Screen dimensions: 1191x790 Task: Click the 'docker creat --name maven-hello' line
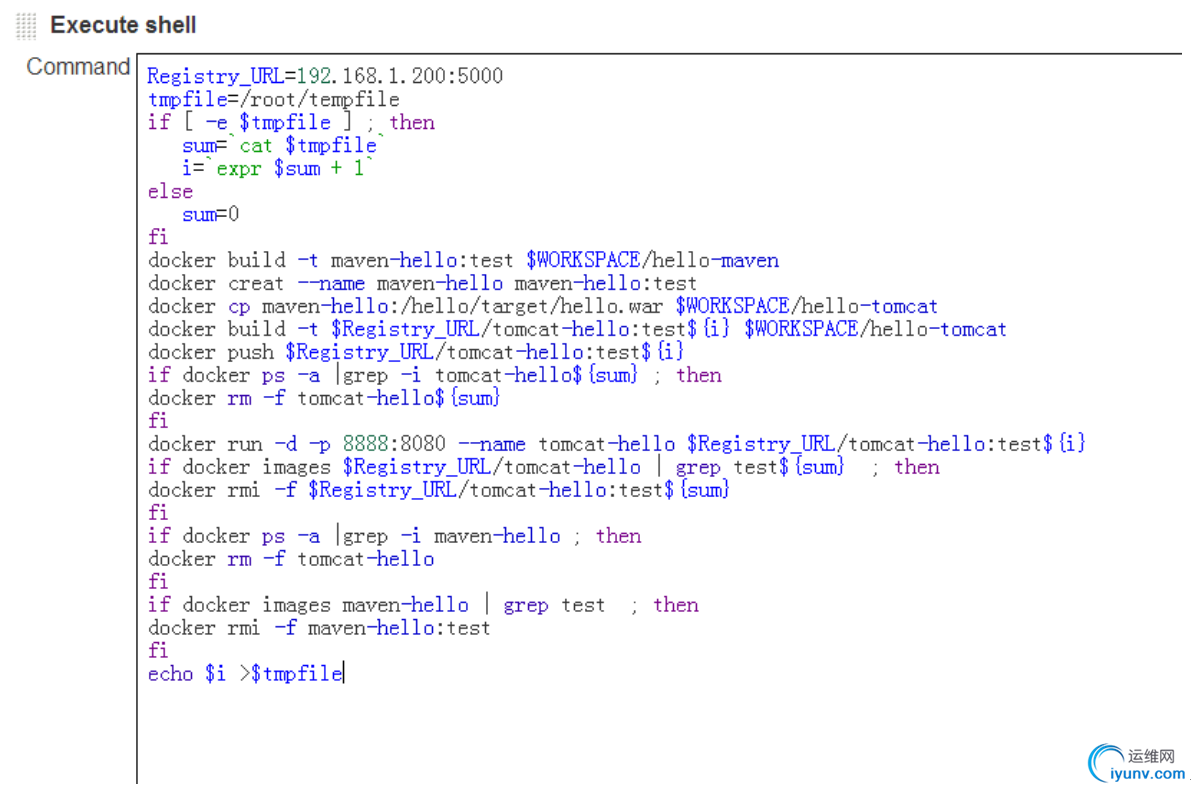pyautogui.click(x=422, y=283)
